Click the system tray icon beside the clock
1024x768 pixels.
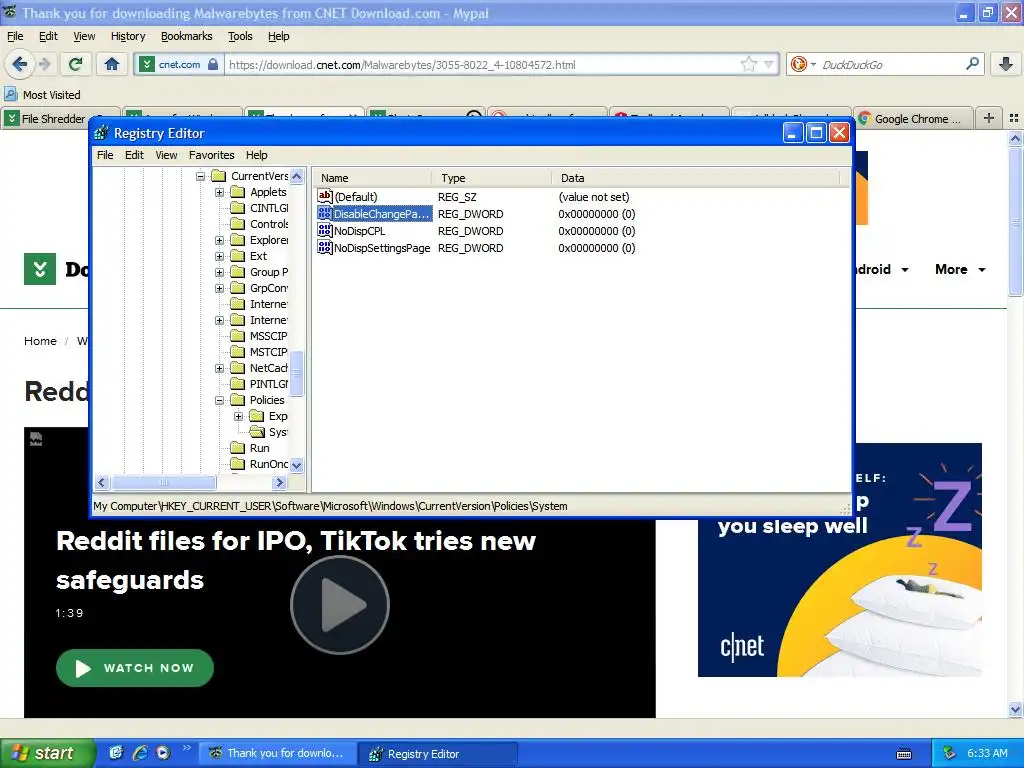950,753
